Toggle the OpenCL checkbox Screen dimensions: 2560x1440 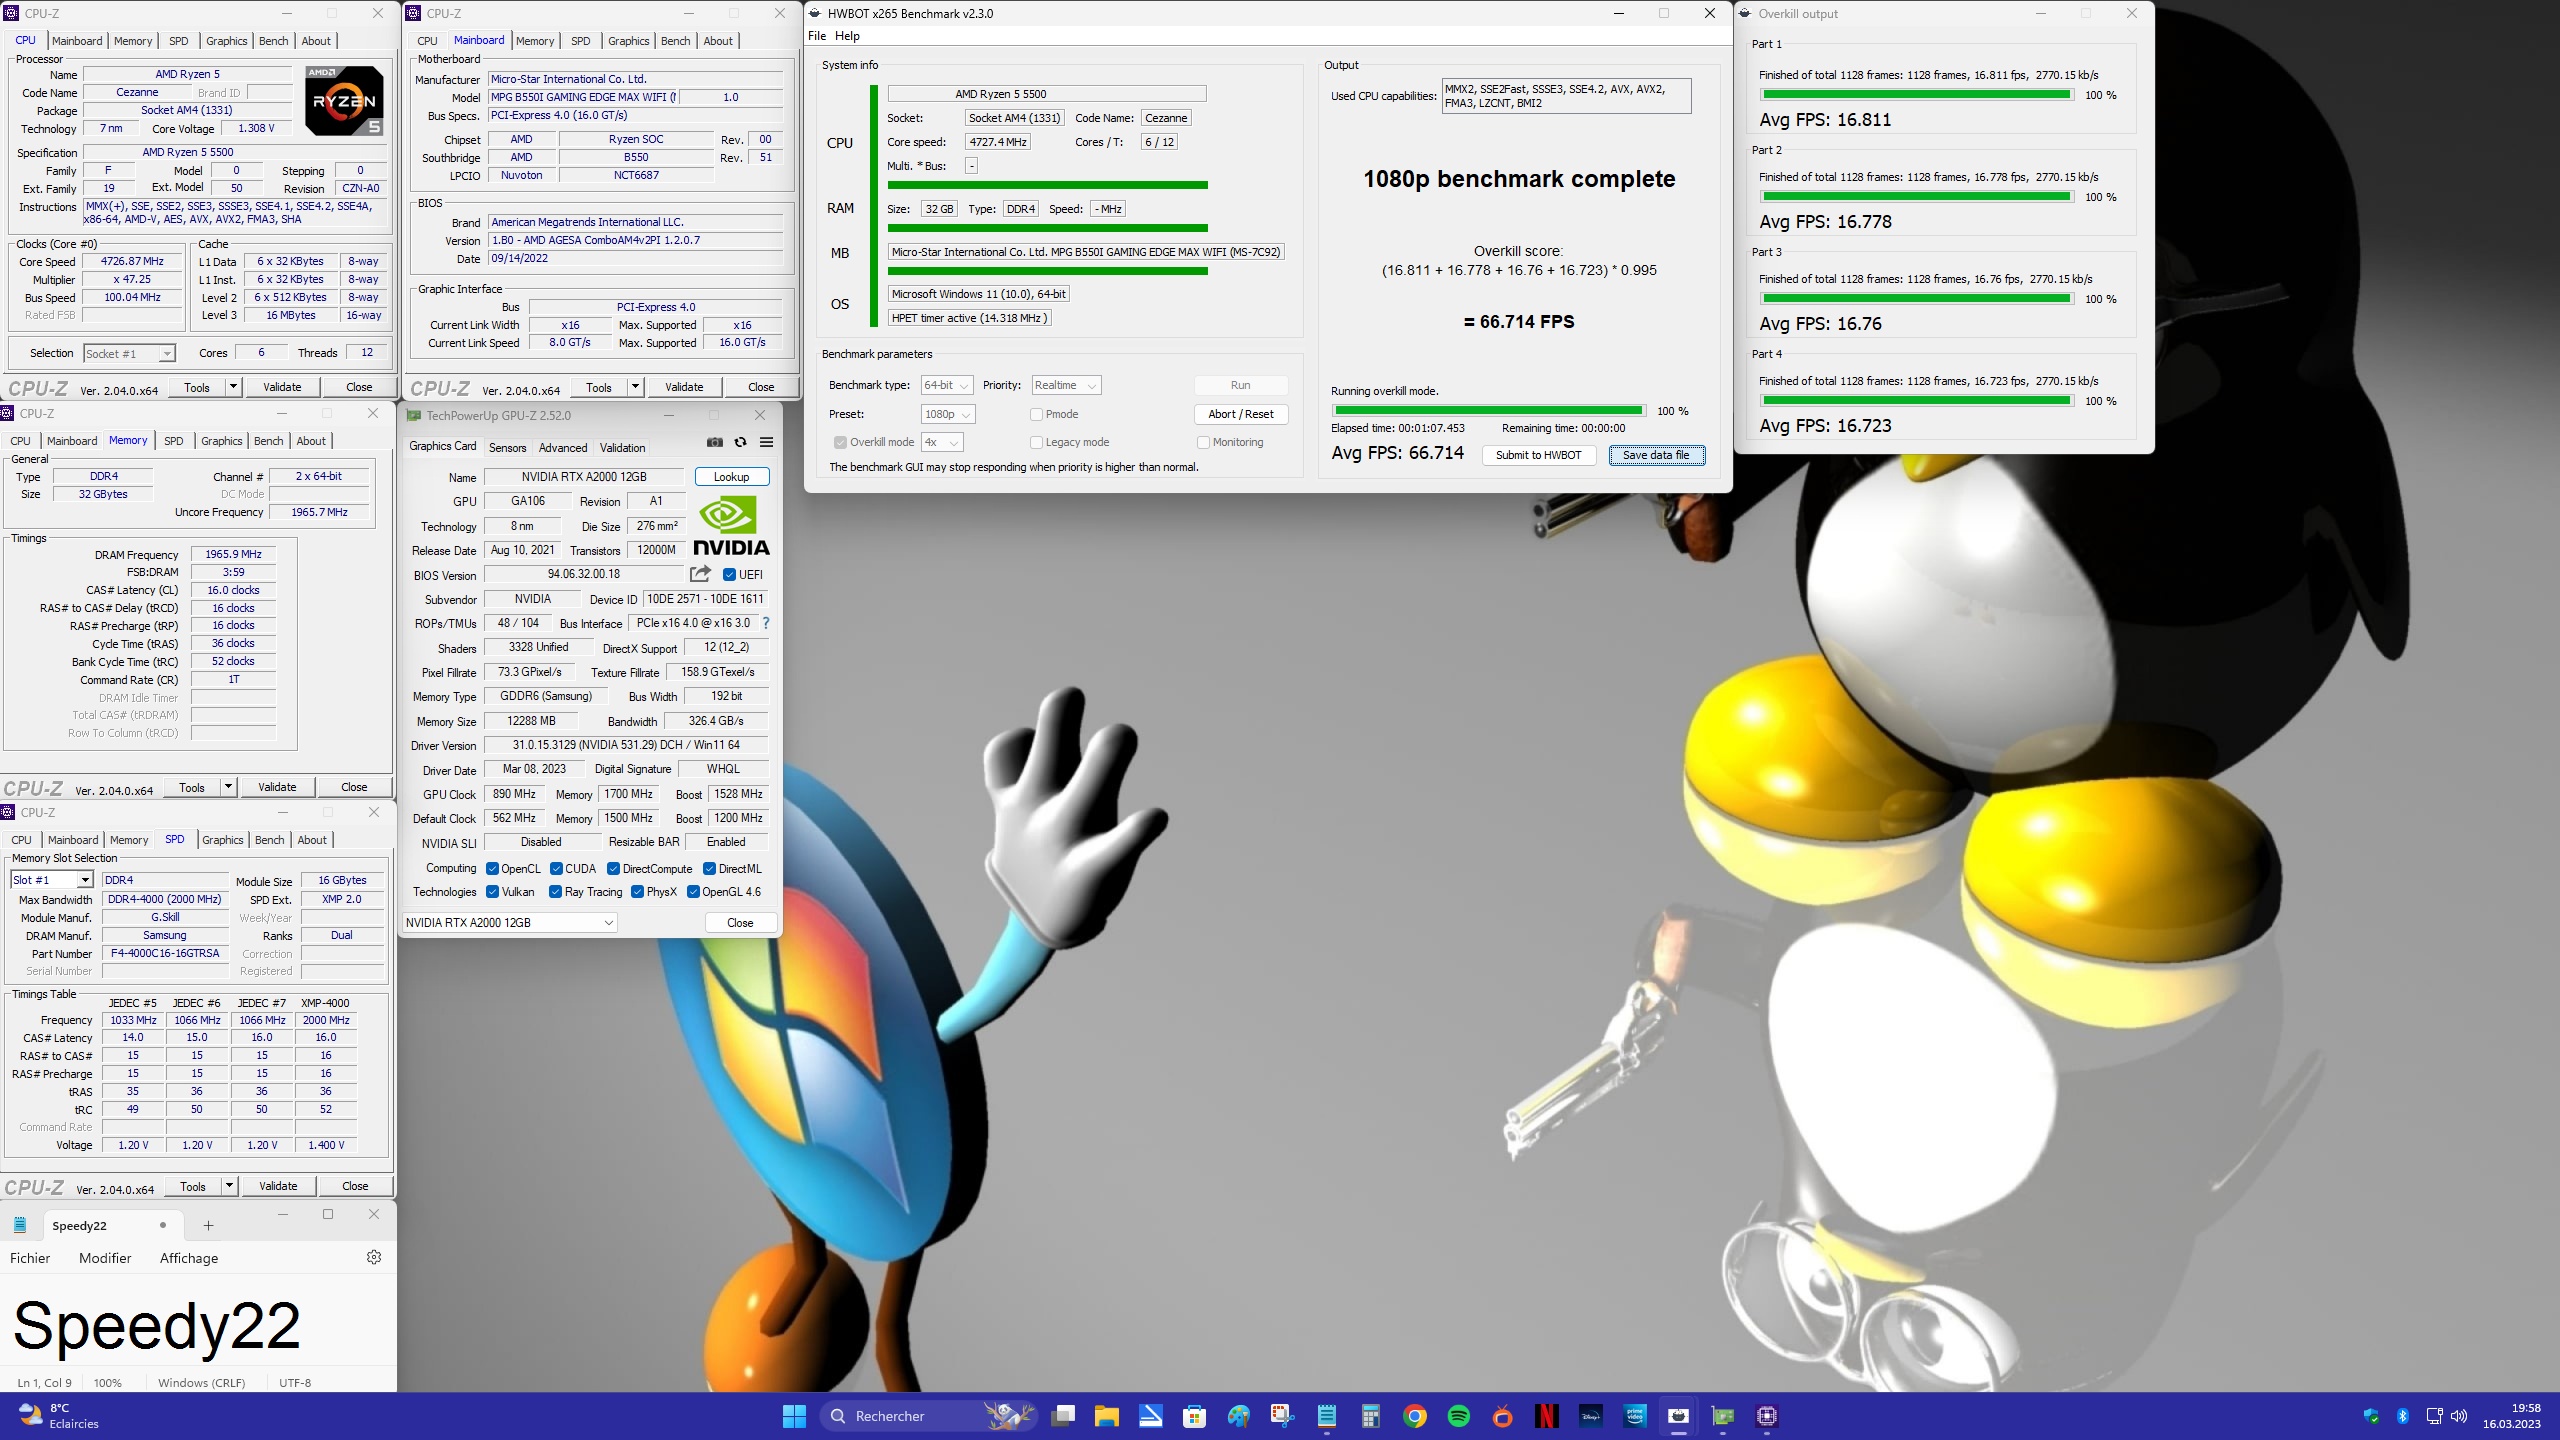coord(492,868)
